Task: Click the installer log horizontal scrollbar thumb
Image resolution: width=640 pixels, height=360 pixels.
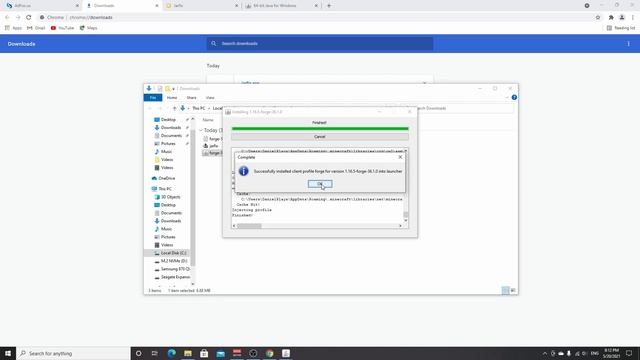Action: coord(249,226)
